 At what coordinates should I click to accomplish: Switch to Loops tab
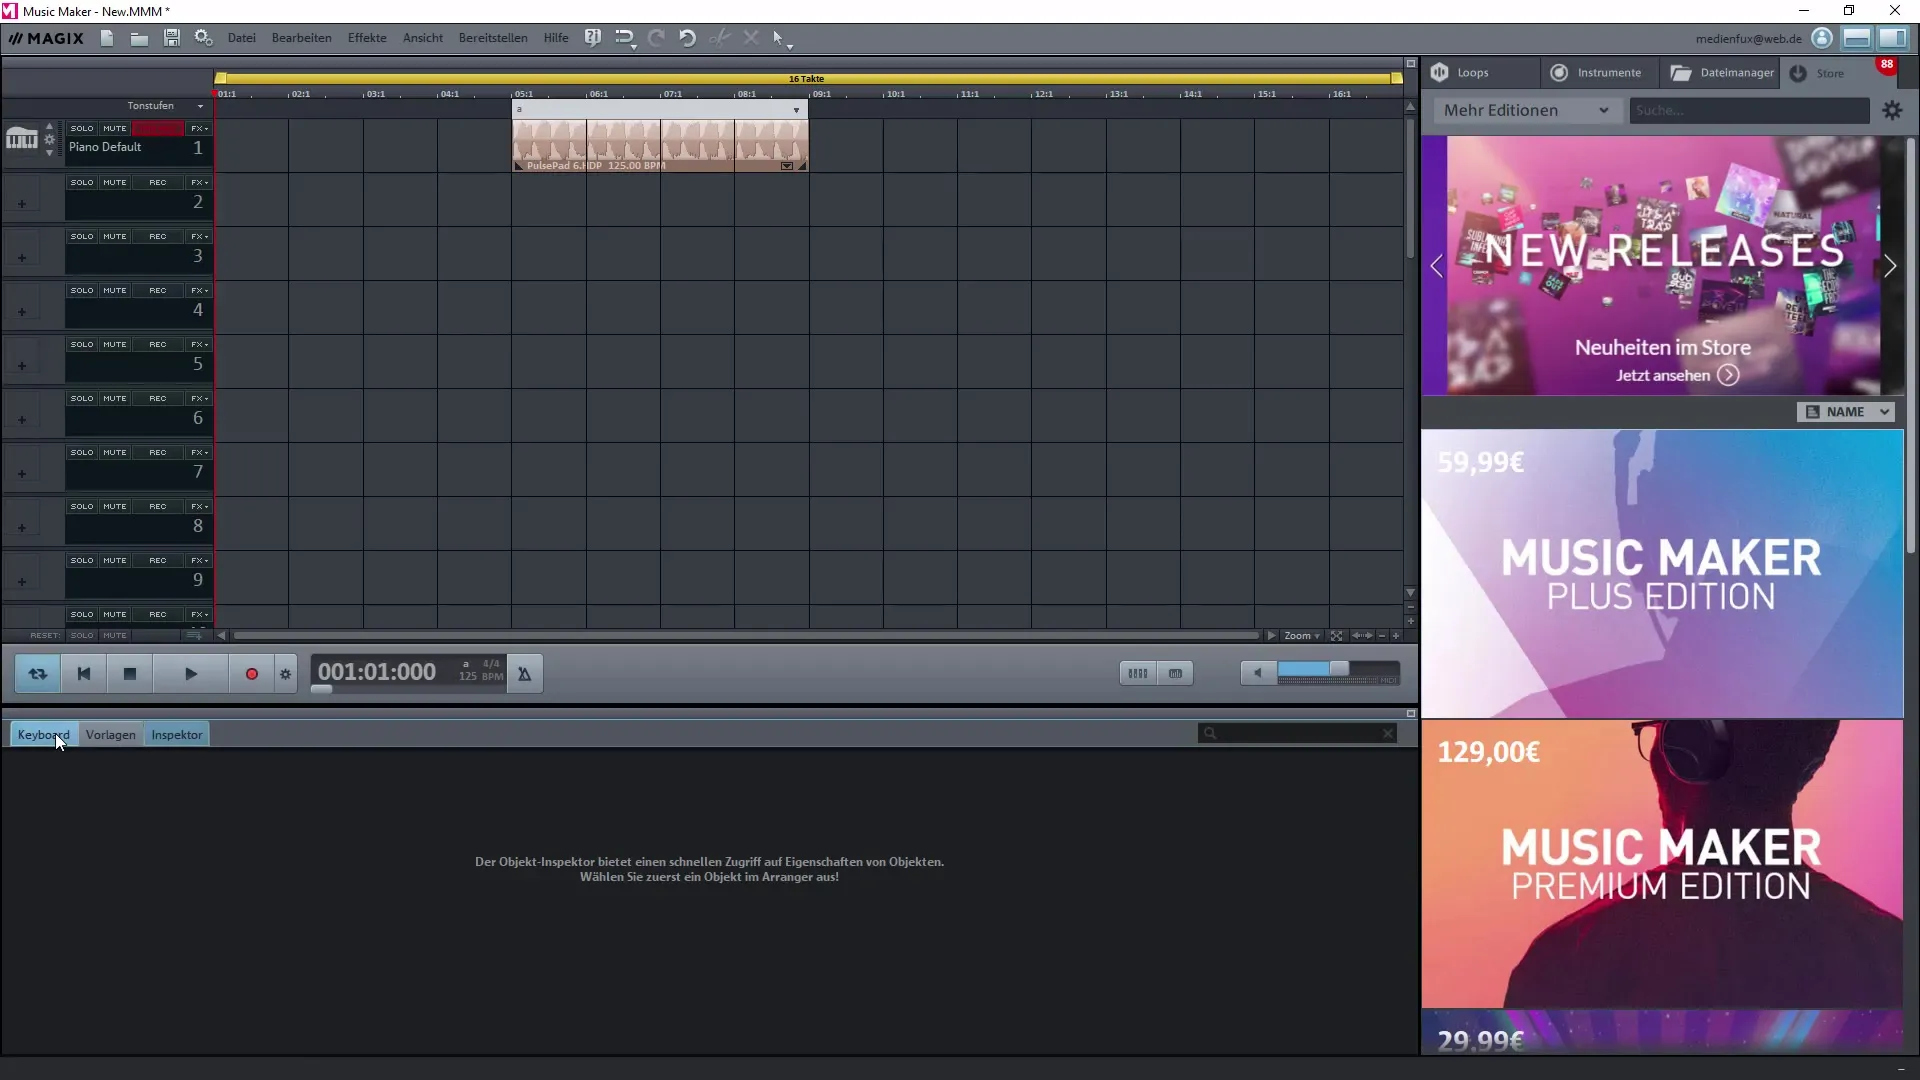coord(1480,72)
